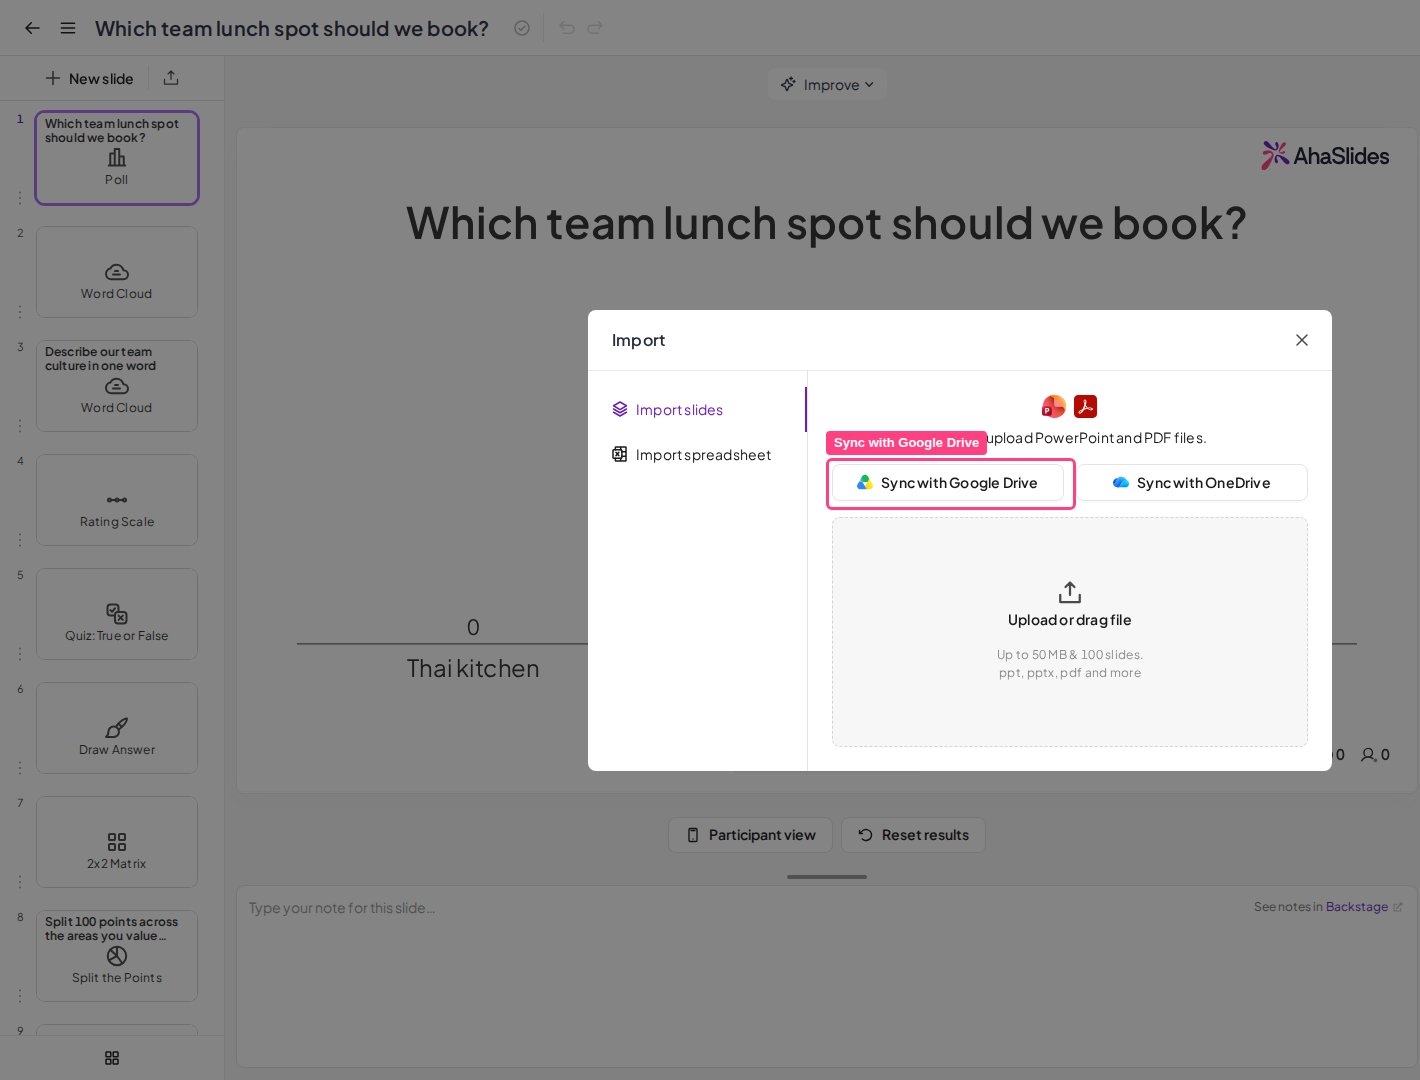Open slide 1 options drag handle

(19, 198)
